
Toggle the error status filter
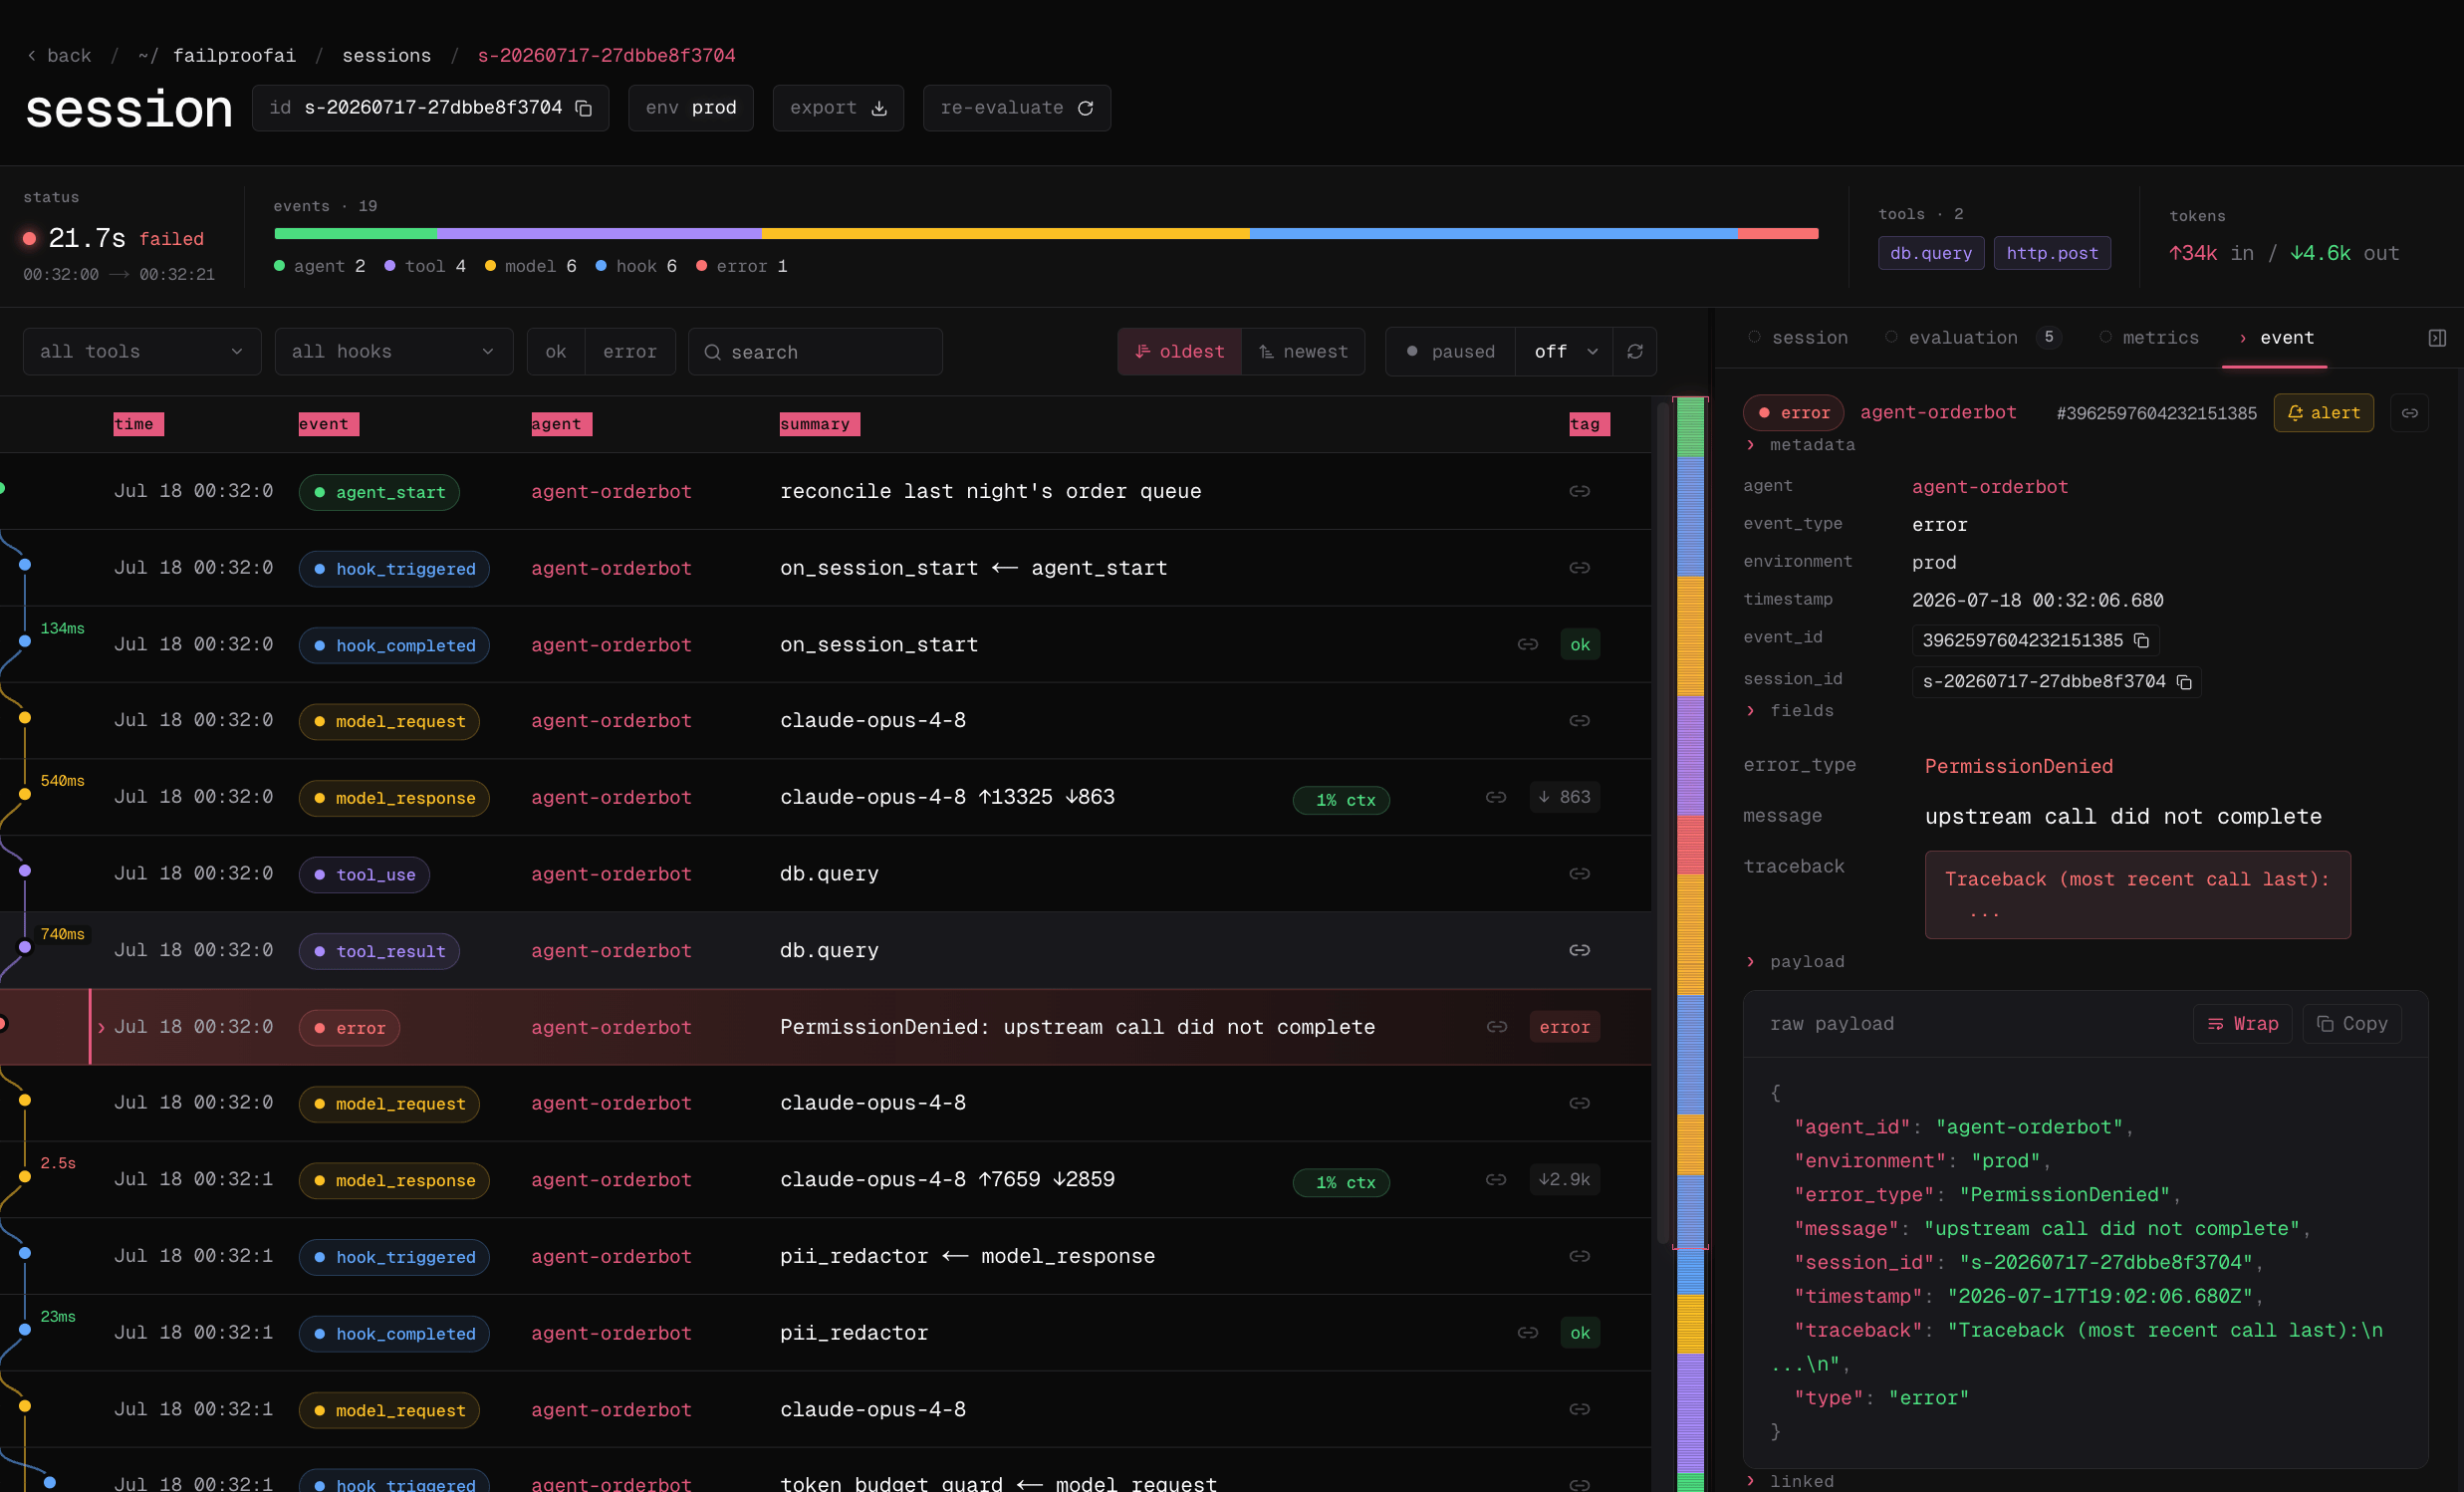630,352
